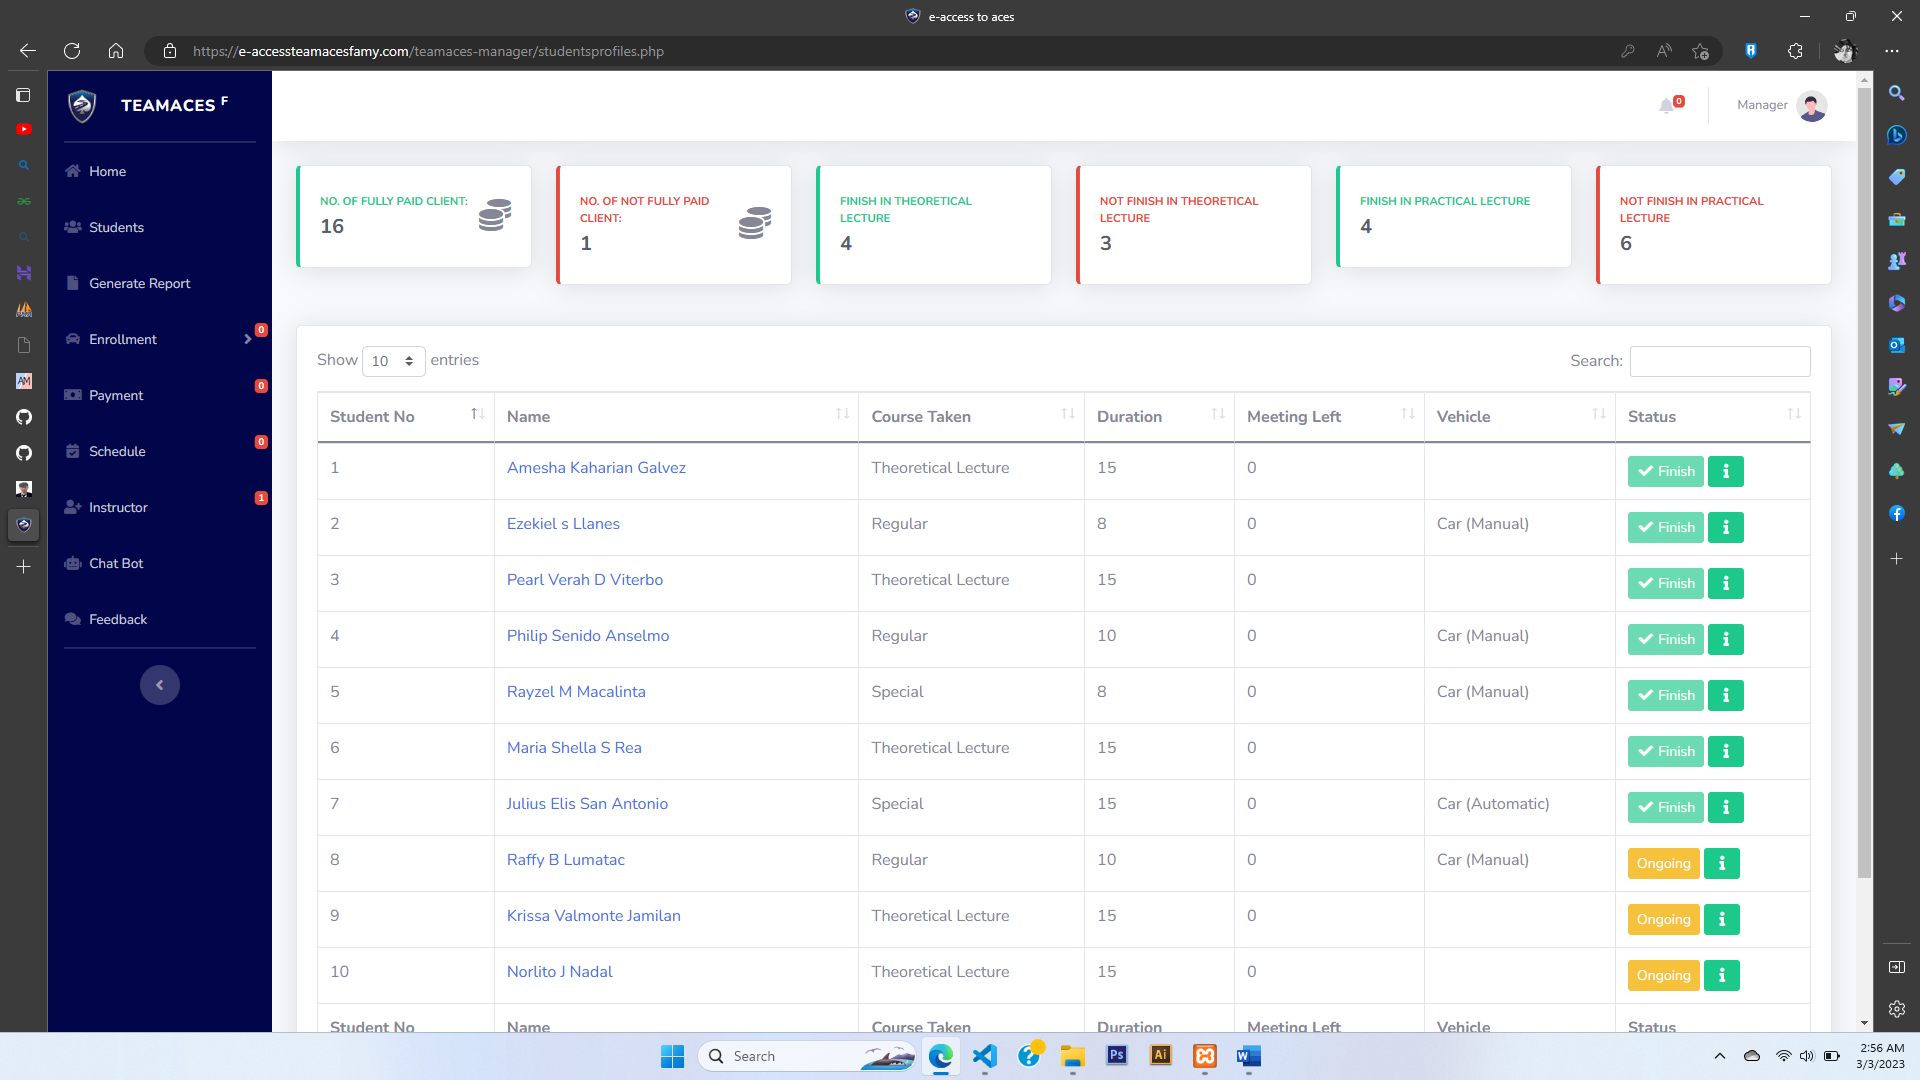The height and width of the screenshot is (1080, 1920).
Task: Click info icon for Amesha Kaharian Galvez
Action: [x=1725, y=471]
